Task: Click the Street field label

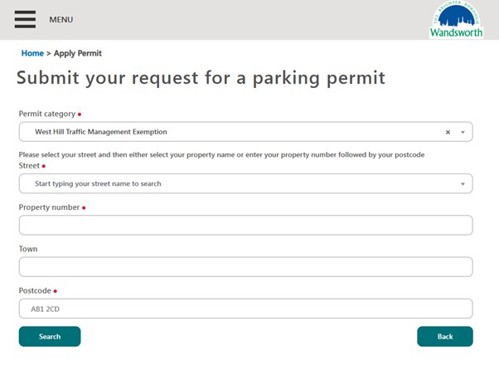Action: tap(29, 166)
